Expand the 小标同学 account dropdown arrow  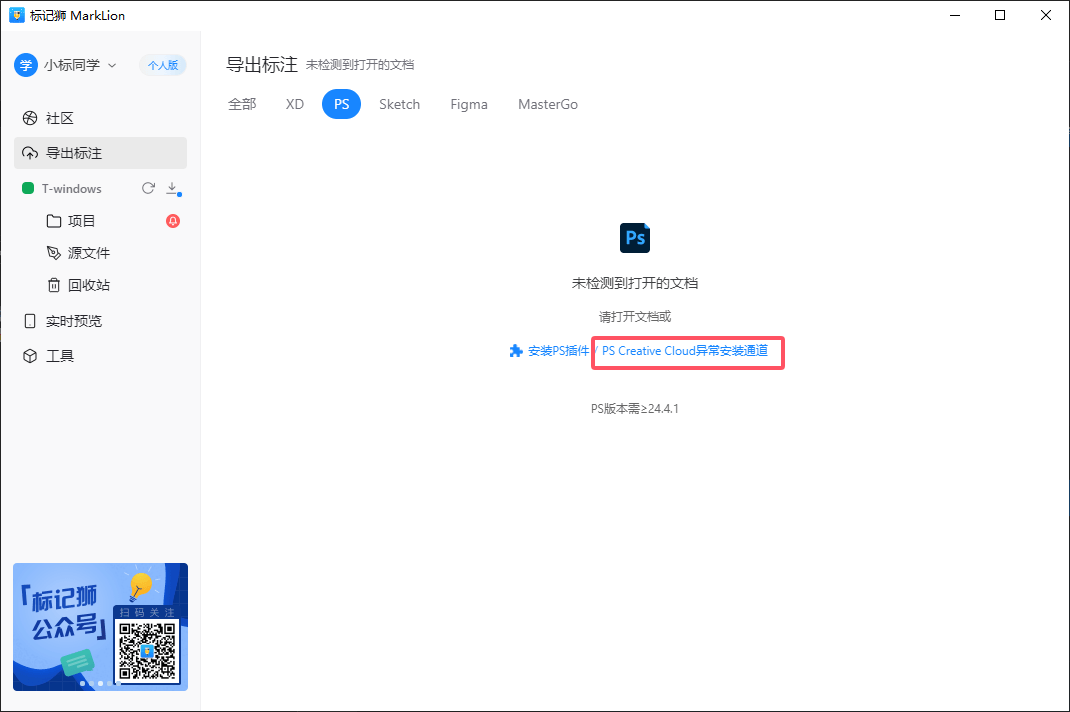(112, 66)
